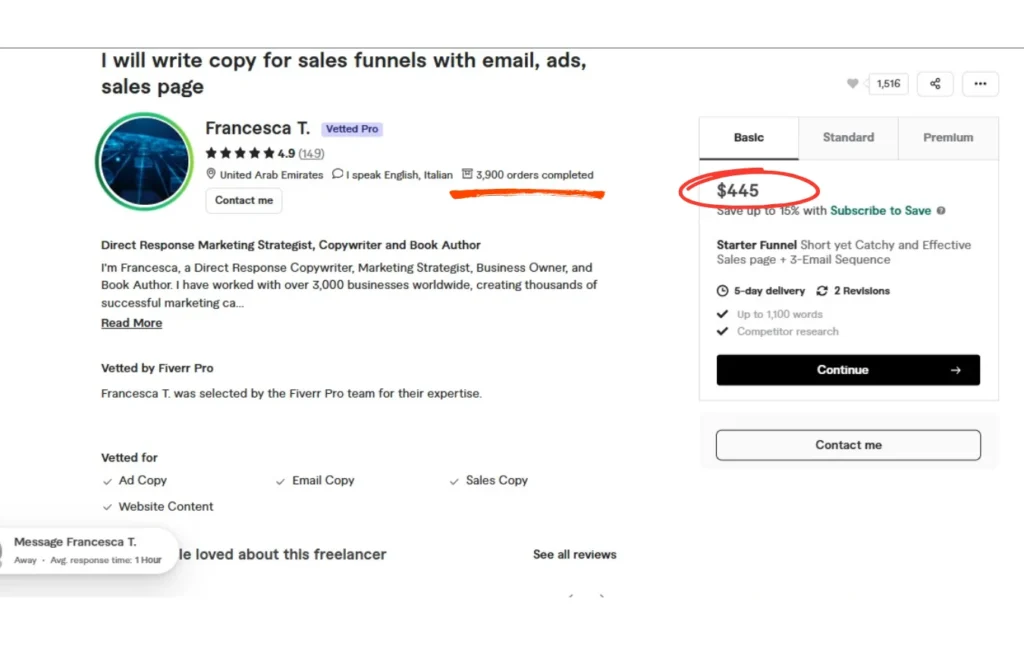Image resolution: width=1024 pixels, height=645 pixels.
Task: Open the three-dots more options menu
Action: pos(980,84)
